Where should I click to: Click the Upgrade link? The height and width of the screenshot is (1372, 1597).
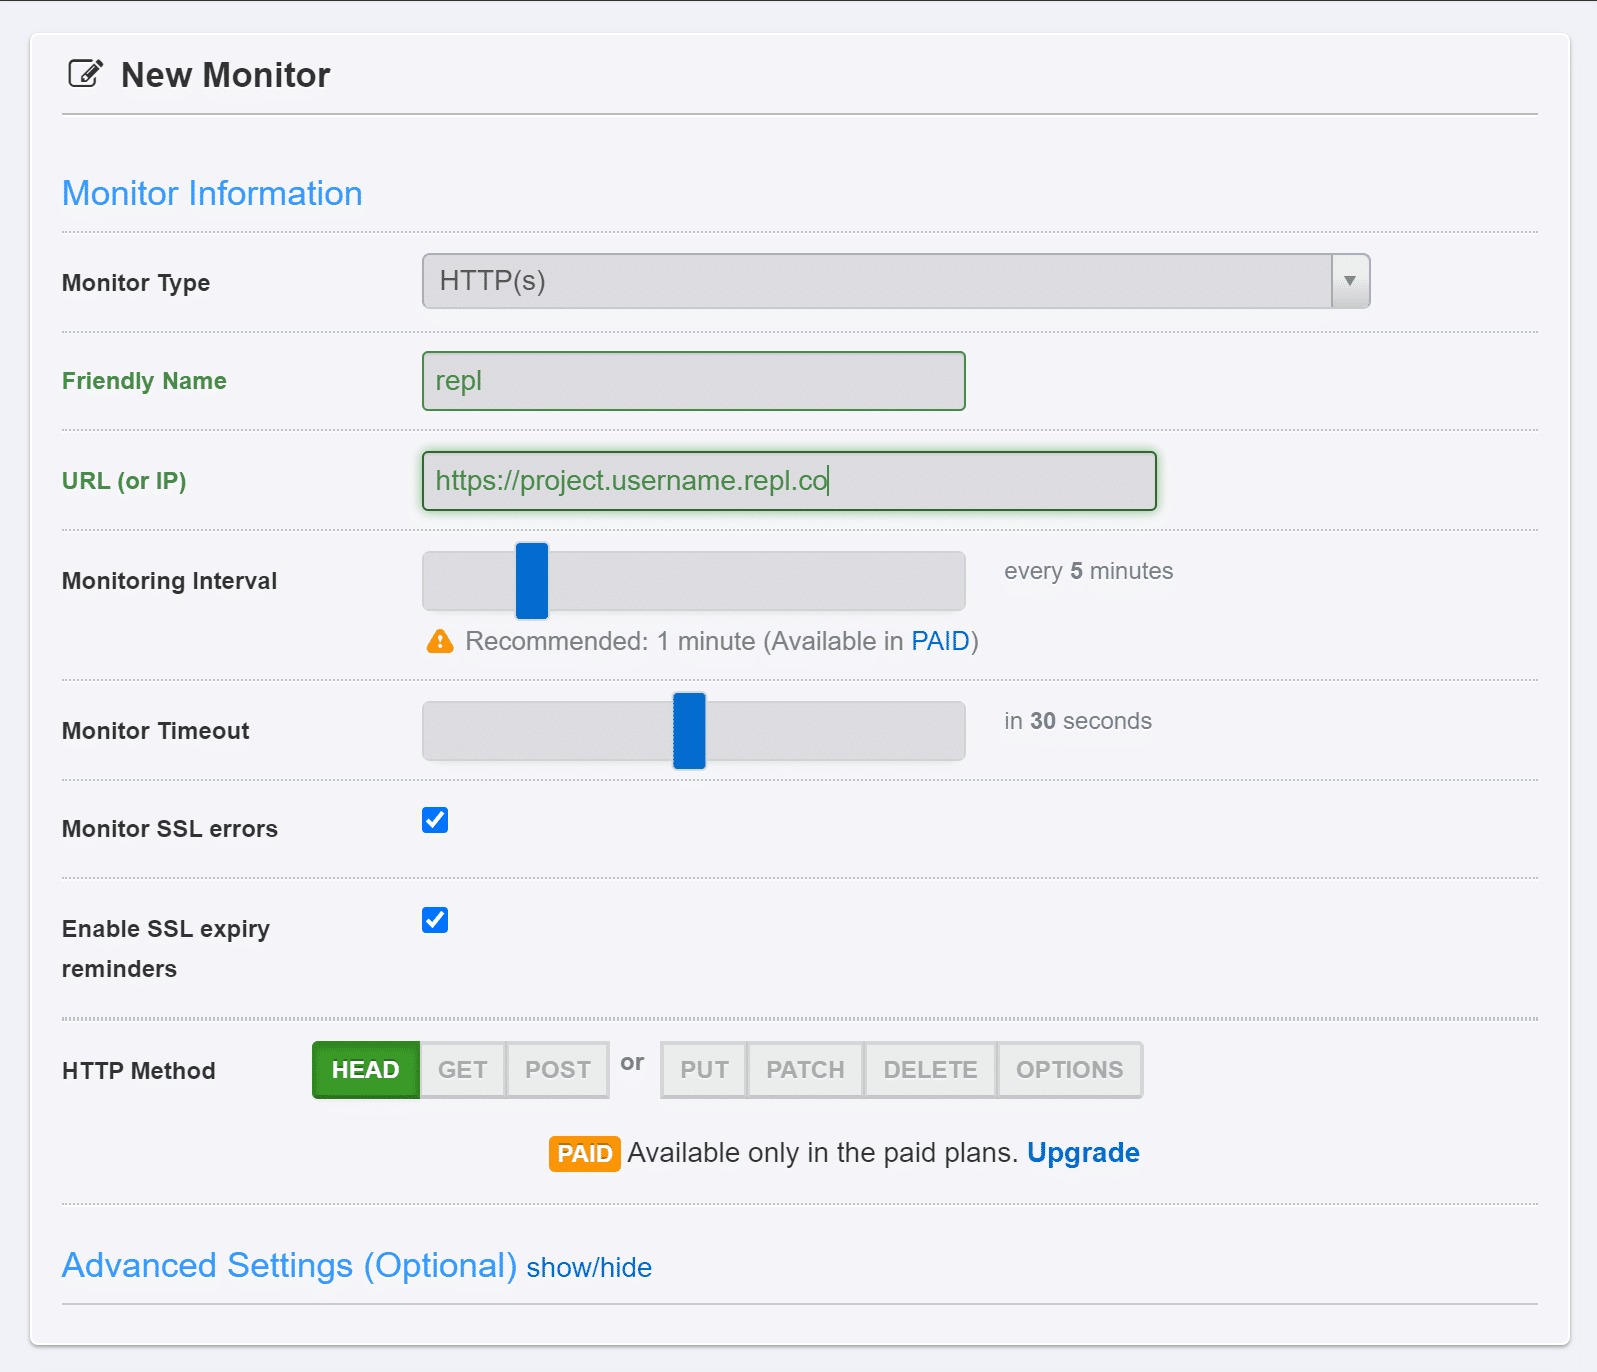pos(1083,1153)
